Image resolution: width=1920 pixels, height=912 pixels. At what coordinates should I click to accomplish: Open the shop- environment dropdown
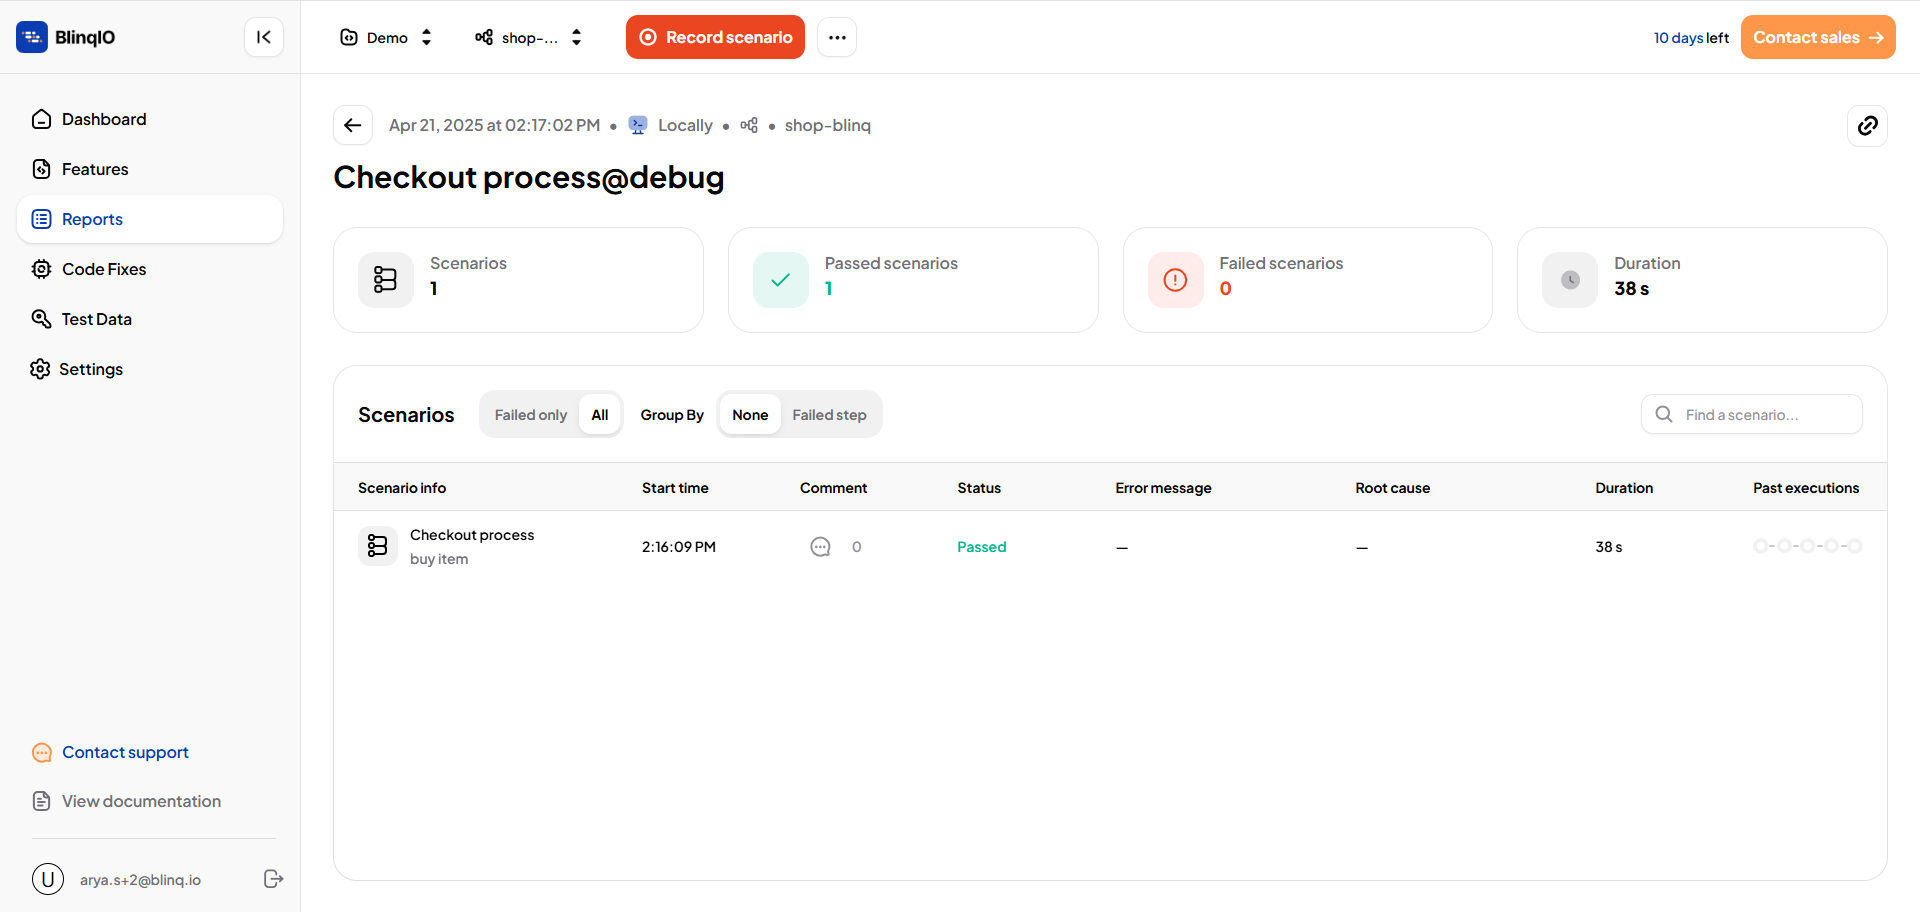(x=528, y=37)
